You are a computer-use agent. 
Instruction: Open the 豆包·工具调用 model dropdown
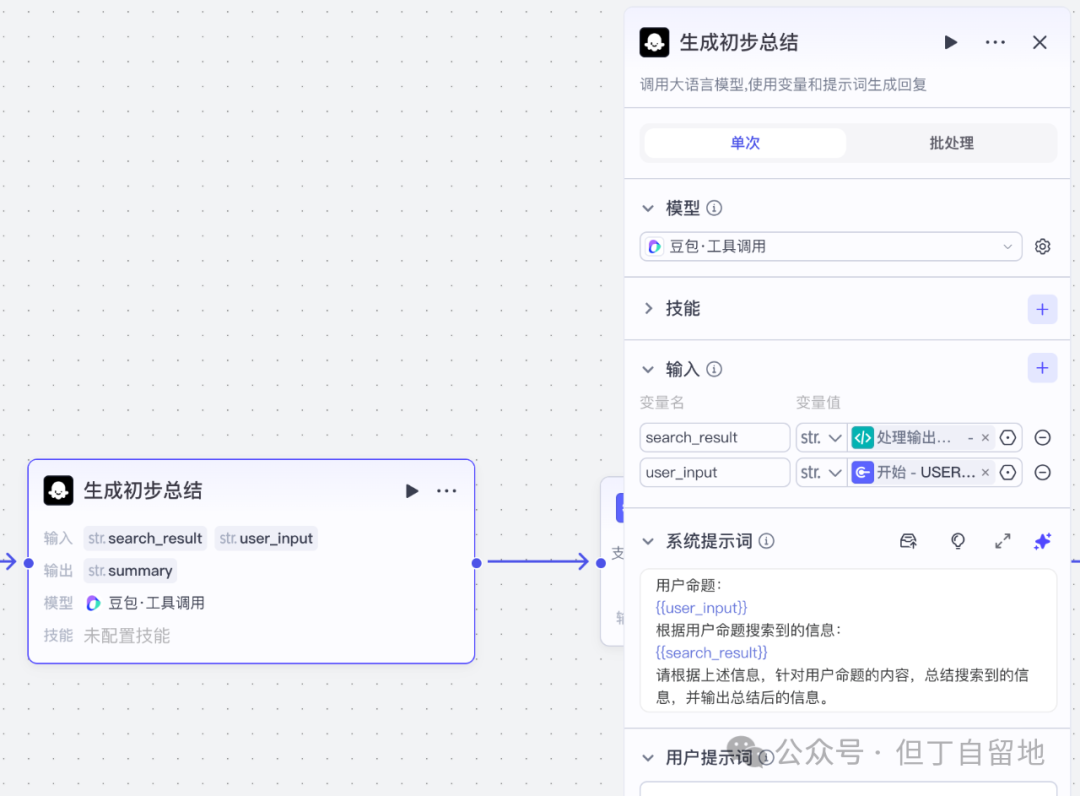[830, 246]
